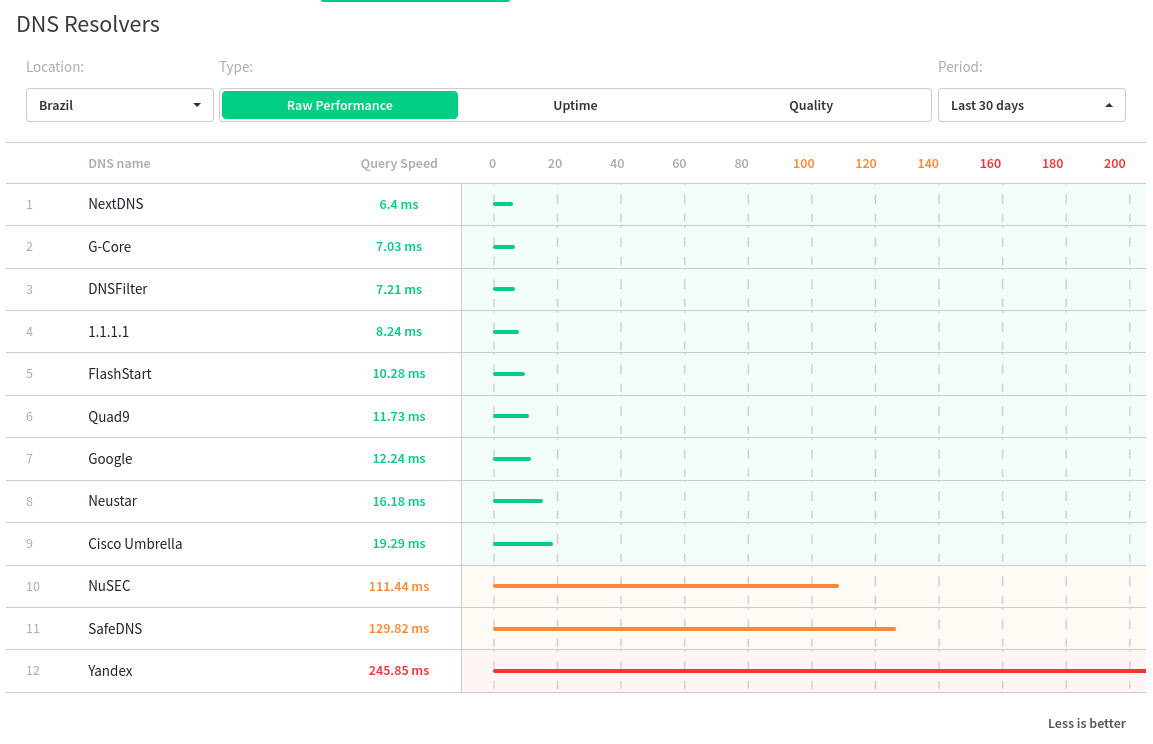Click the 129.82 ms query speed value
Screen dimensions: 1153x744
[x=399, y=629]
